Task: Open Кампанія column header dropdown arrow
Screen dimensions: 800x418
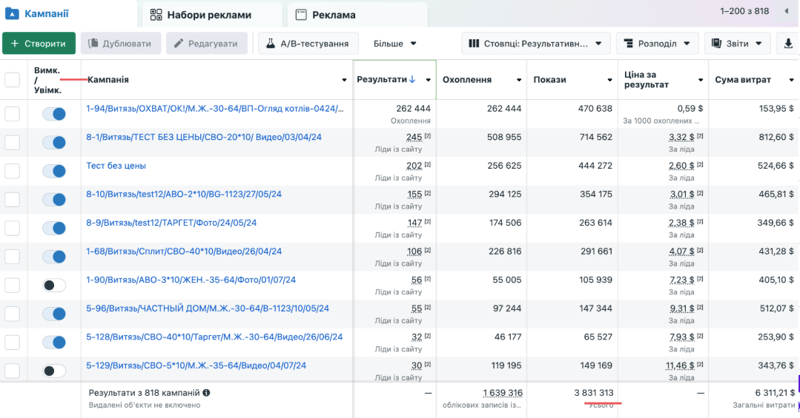Action: click(x=344, y=80)
